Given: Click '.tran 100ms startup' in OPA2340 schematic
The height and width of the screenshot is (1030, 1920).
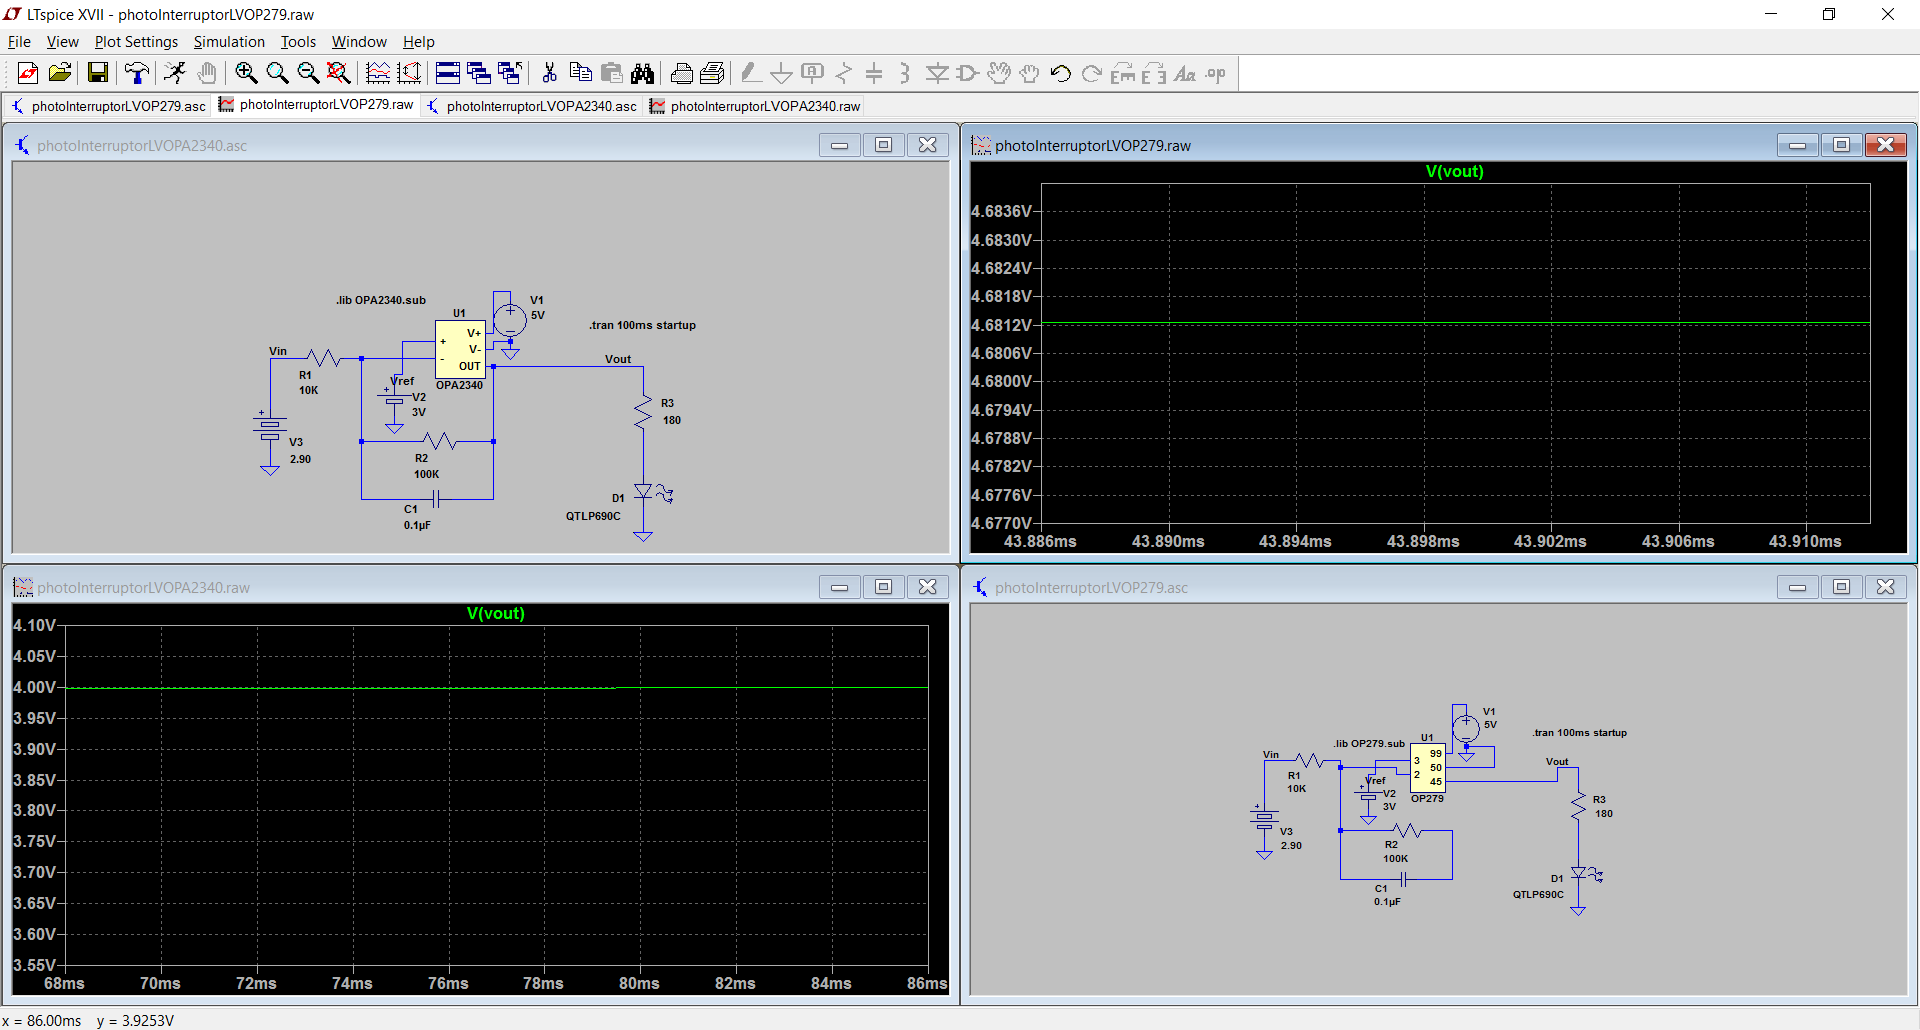Looking at the screenshot, I should 642,325.
